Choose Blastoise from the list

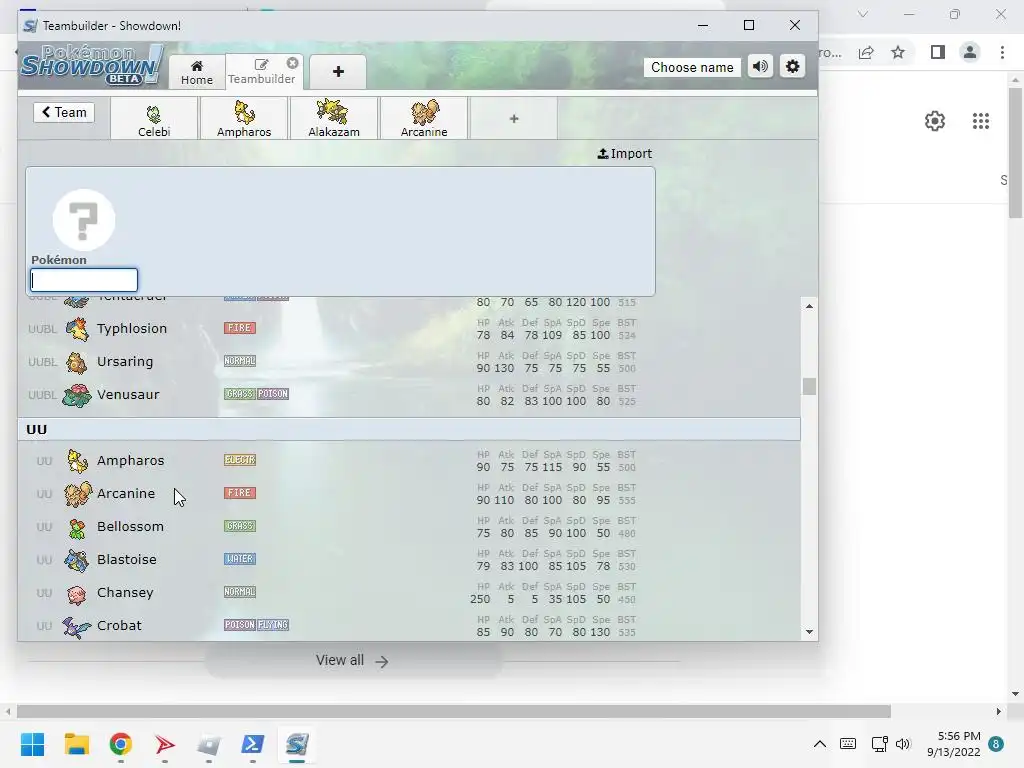click(x=409, y=560)
